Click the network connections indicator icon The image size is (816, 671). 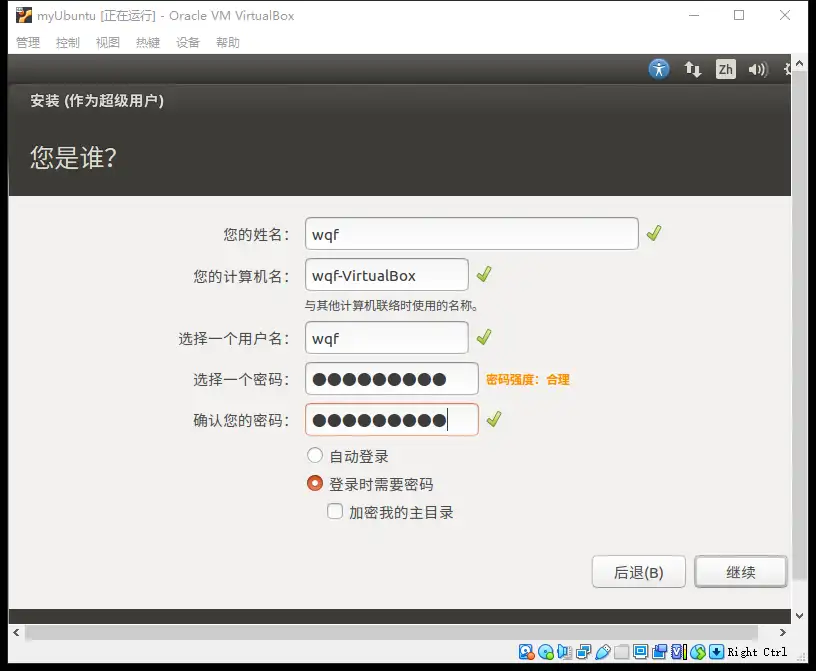click(692, 69)
